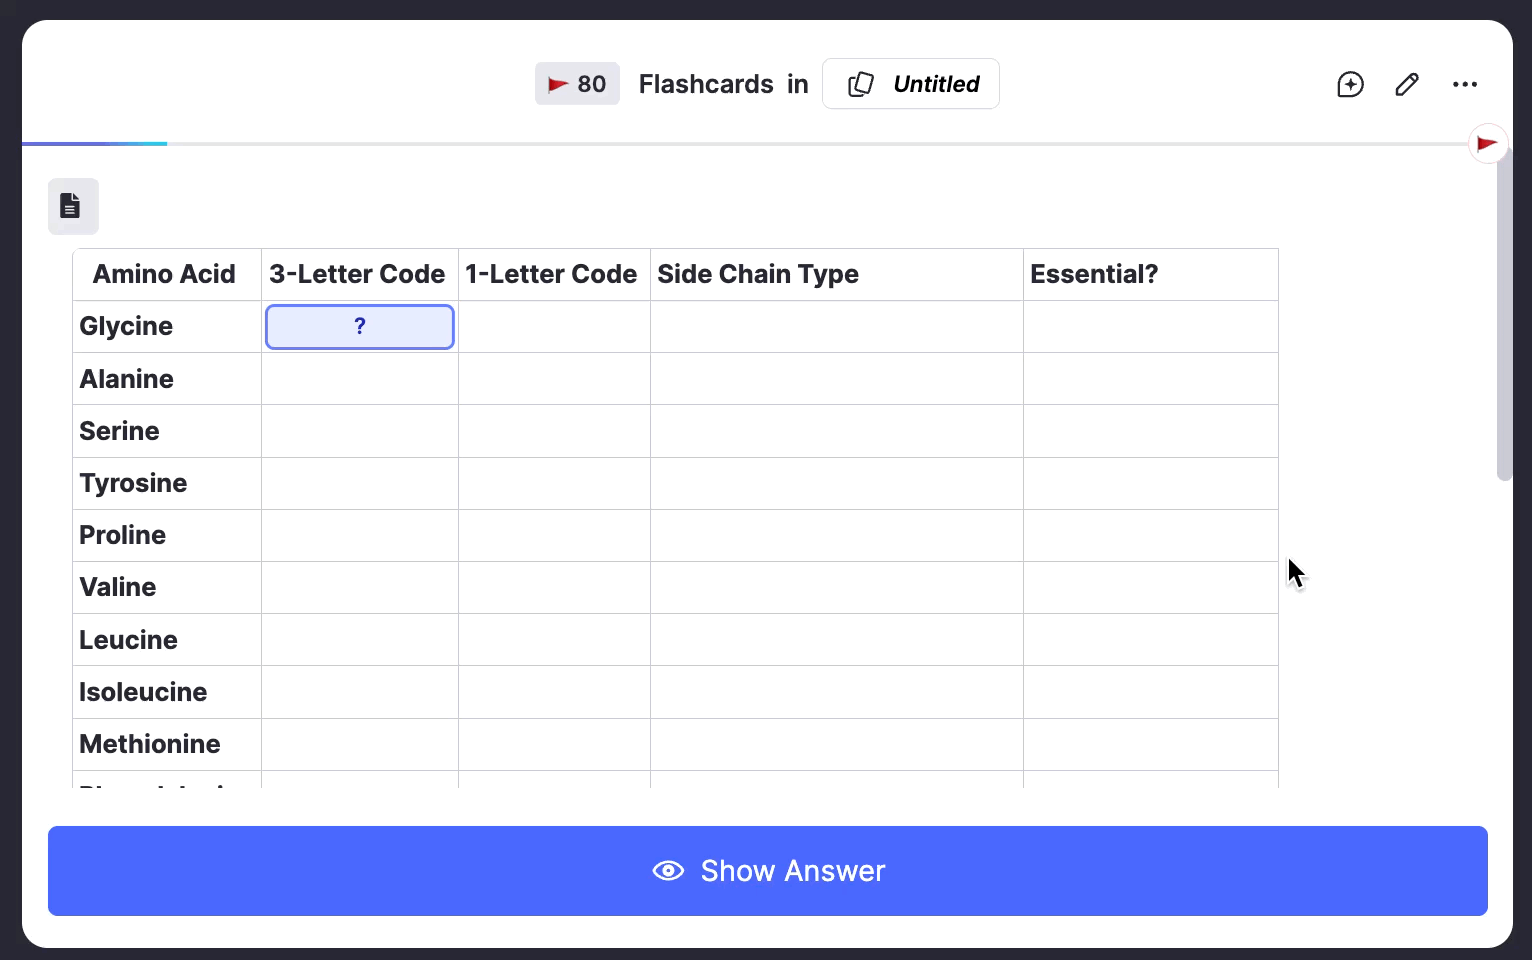Image resolution: width=1532 pixels, height=960 pixels.
Task: Click the red flag at progress bar end
Action: click(x=1487, y=144)
